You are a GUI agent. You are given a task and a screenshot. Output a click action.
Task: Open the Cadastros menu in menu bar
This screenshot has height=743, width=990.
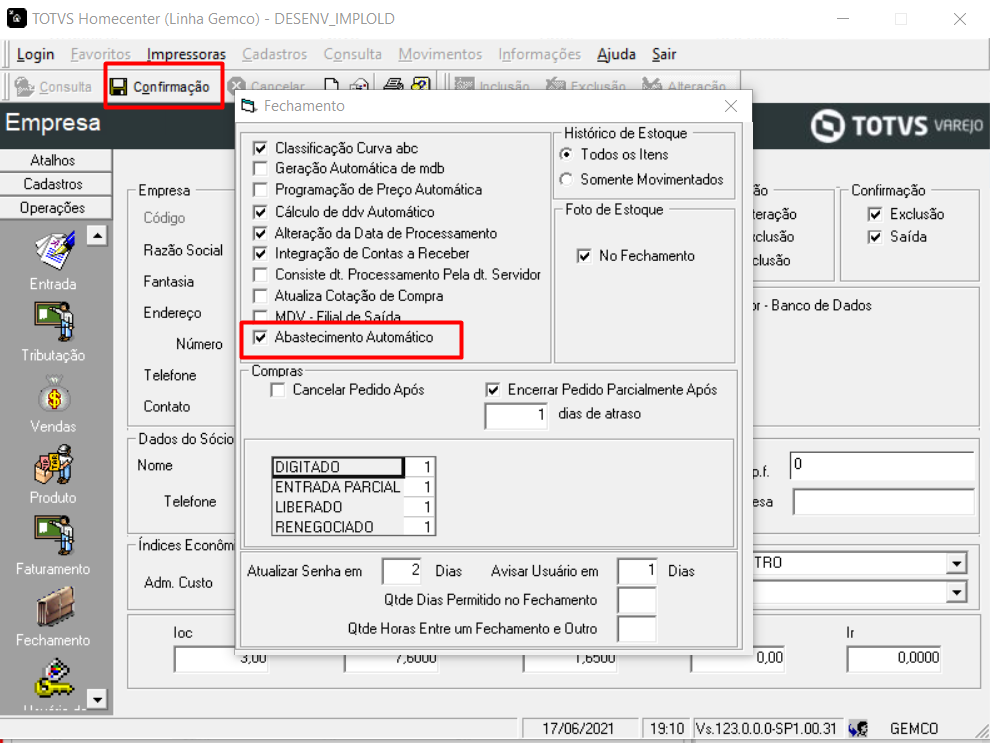tap(275, 54)
